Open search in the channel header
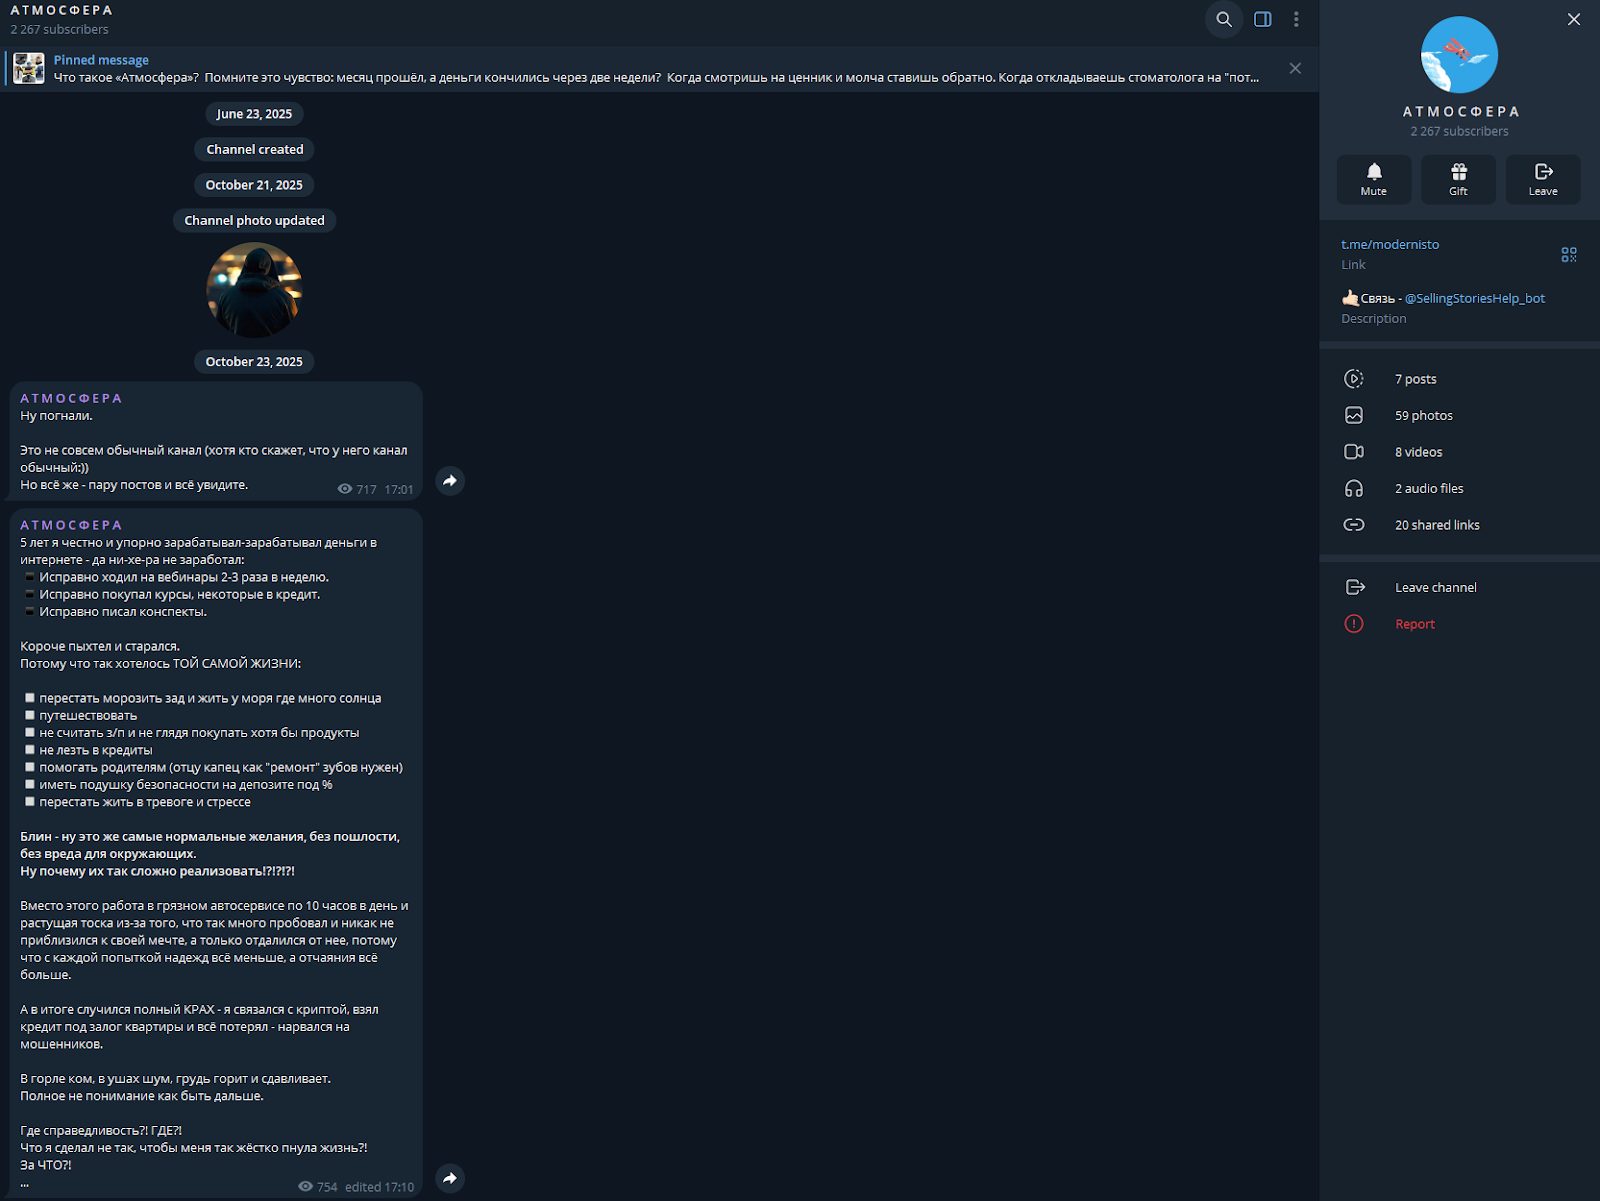1600x1201 pixels. pos(1224,19)
